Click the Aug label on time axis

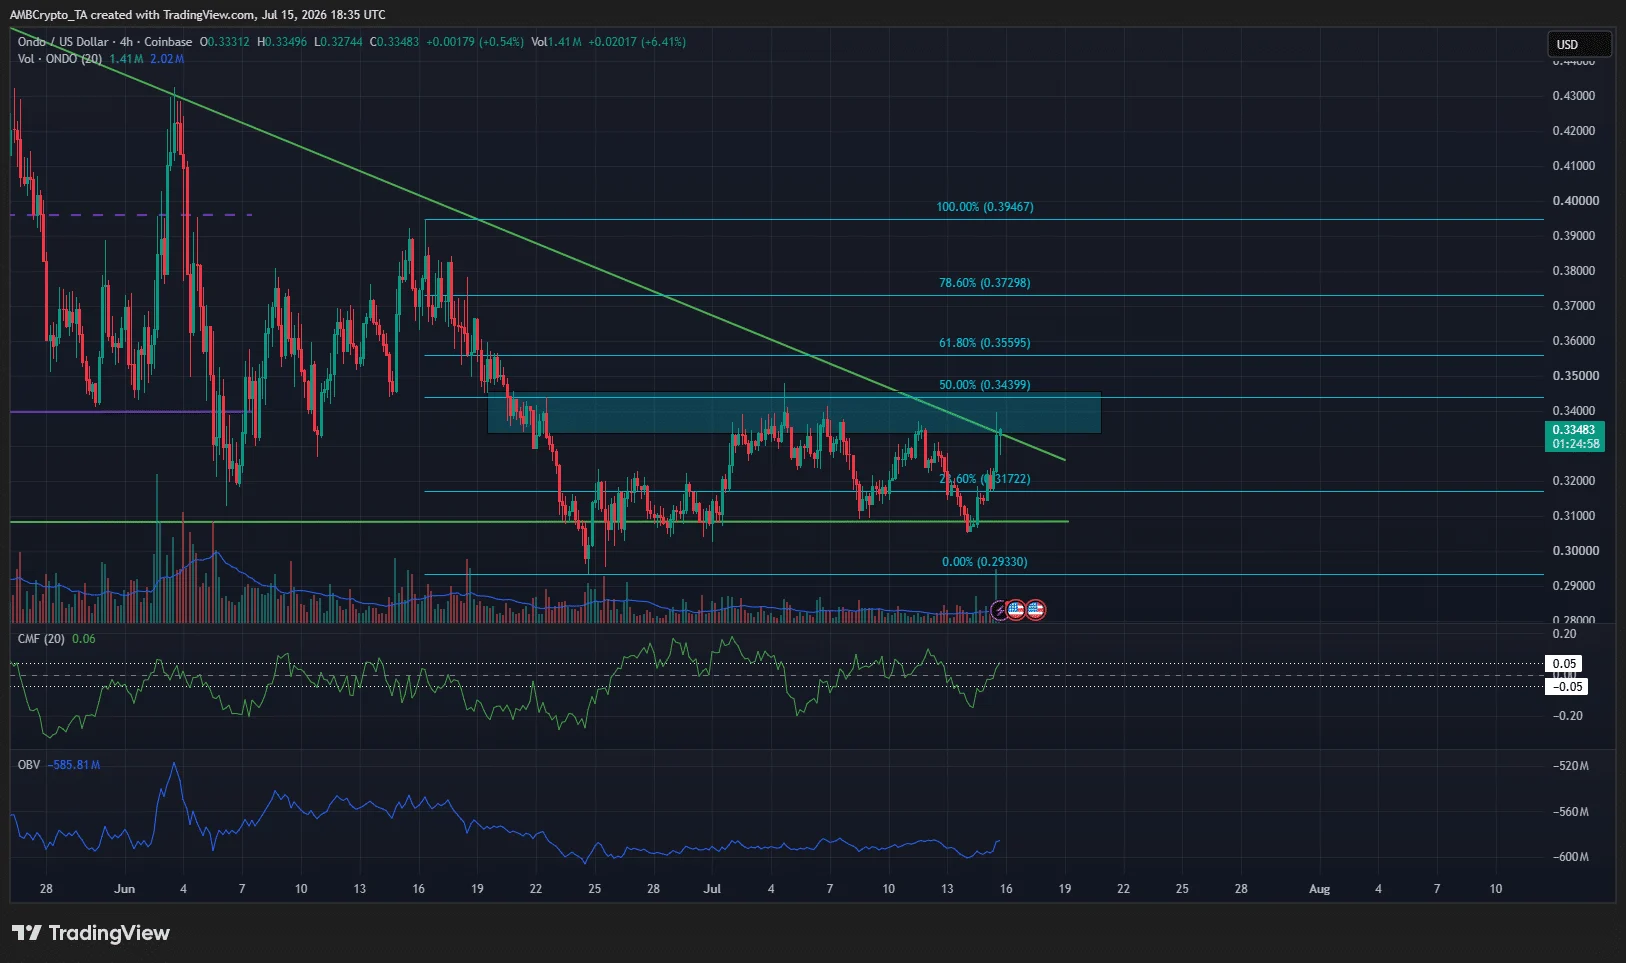pyautogui.click(x=1319, y=889)
